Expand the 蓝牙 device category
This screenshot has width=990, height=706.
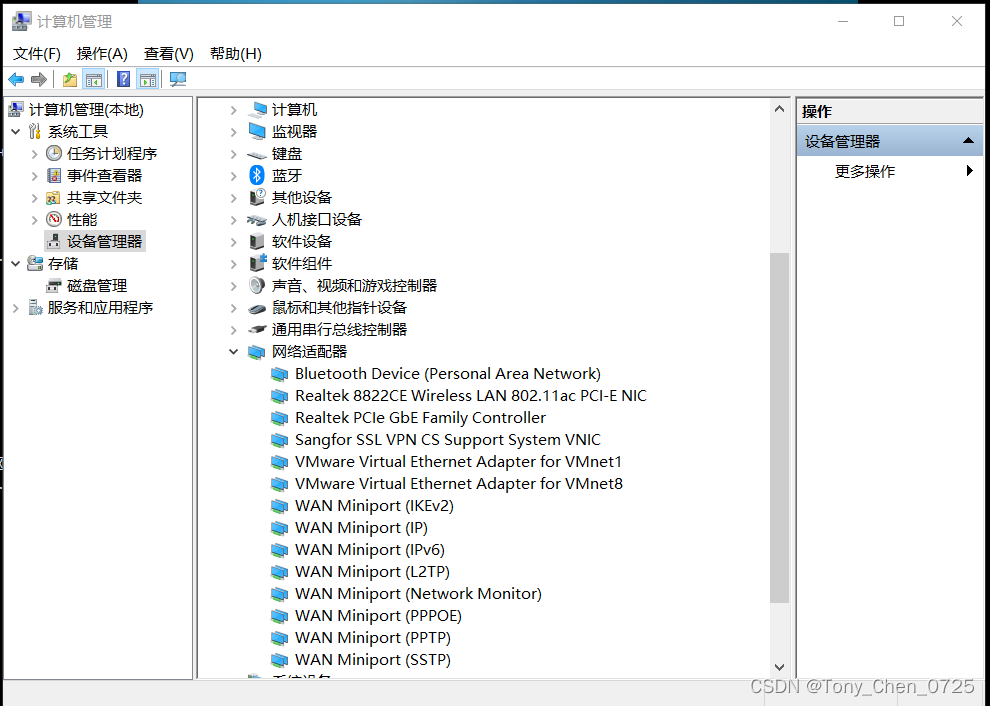tap(234, 176)
